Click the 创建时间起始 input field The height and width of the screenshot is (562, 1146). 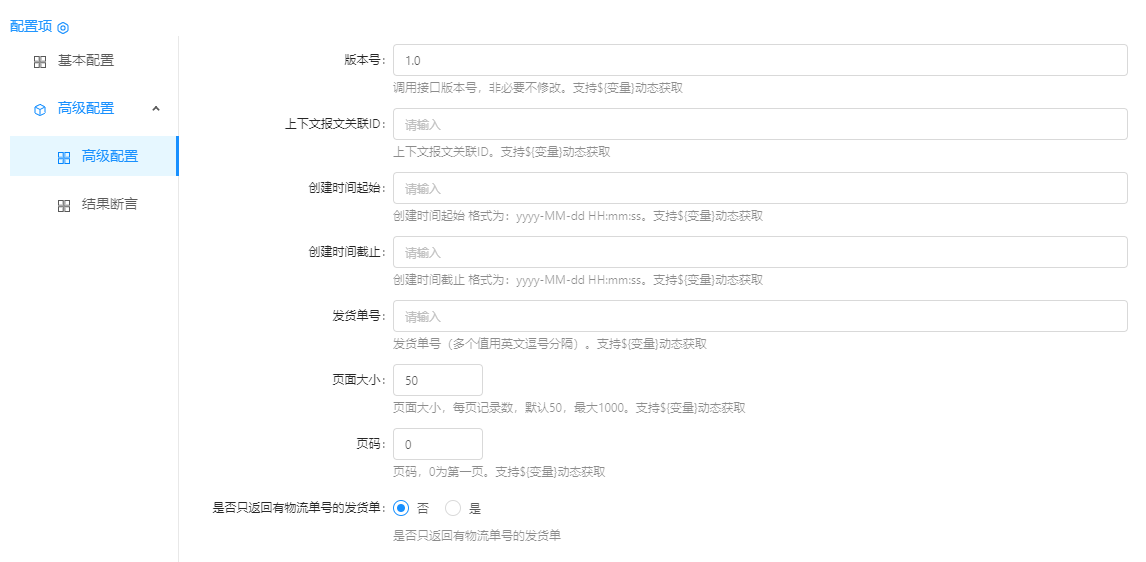point(760,188)
